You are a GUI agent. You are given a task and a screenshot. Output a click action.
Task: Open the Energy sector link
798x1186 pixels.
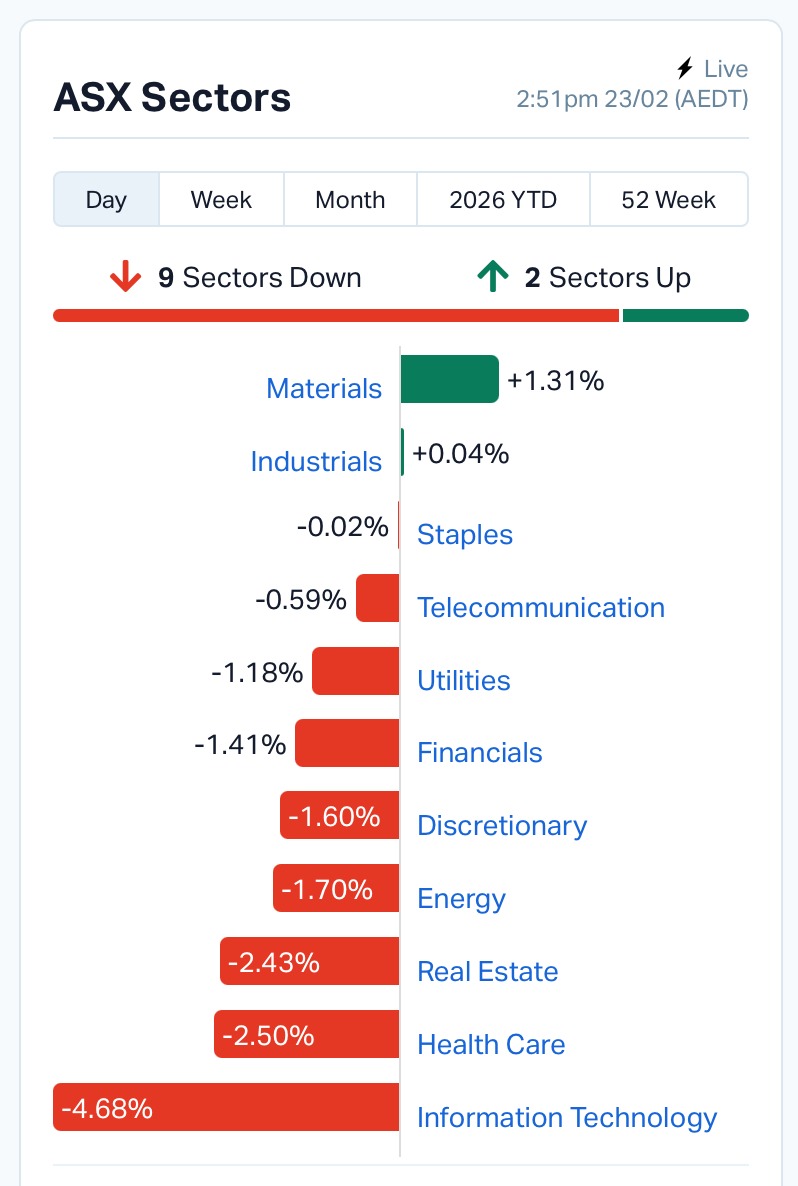tap(461, 898)
